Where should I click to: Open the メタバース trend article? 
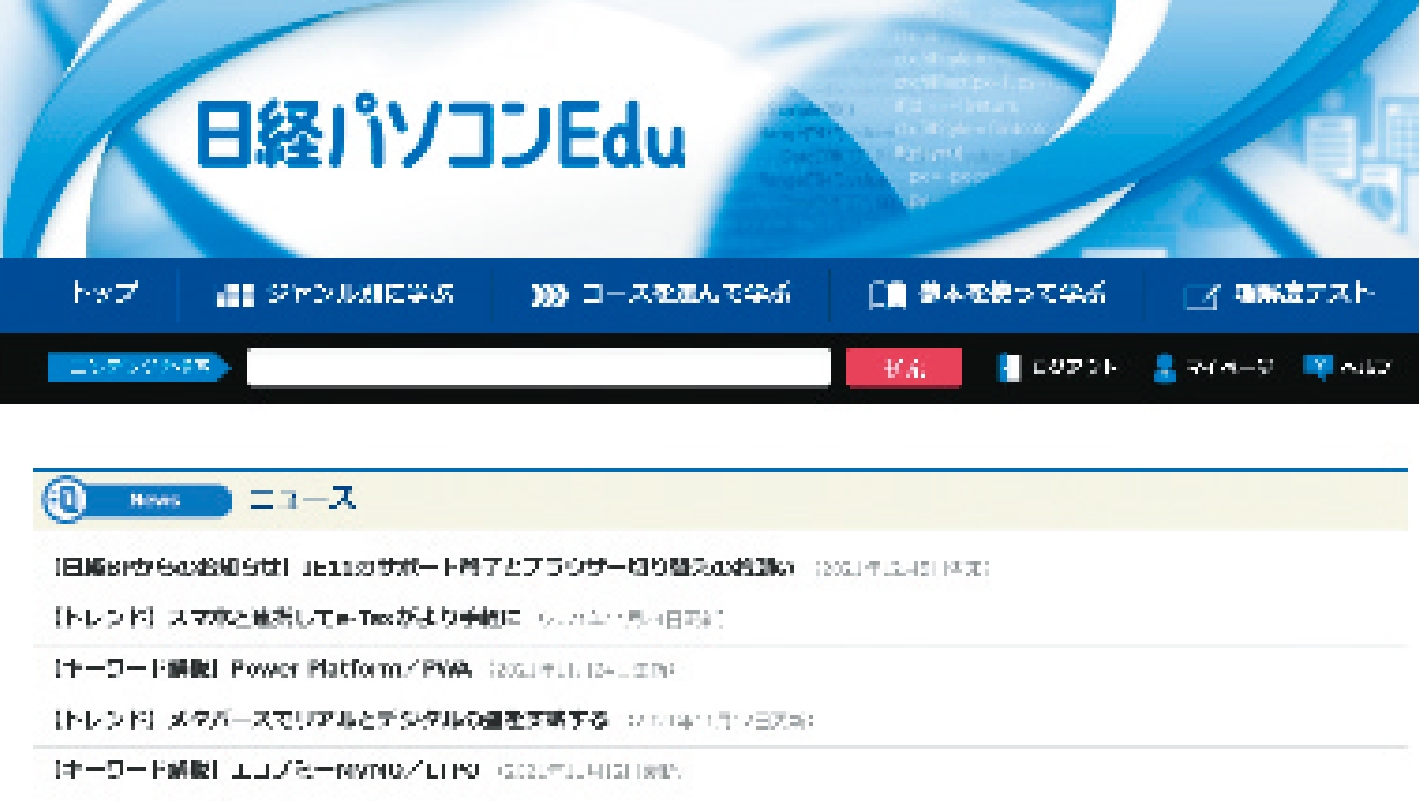tap(332, 720)
